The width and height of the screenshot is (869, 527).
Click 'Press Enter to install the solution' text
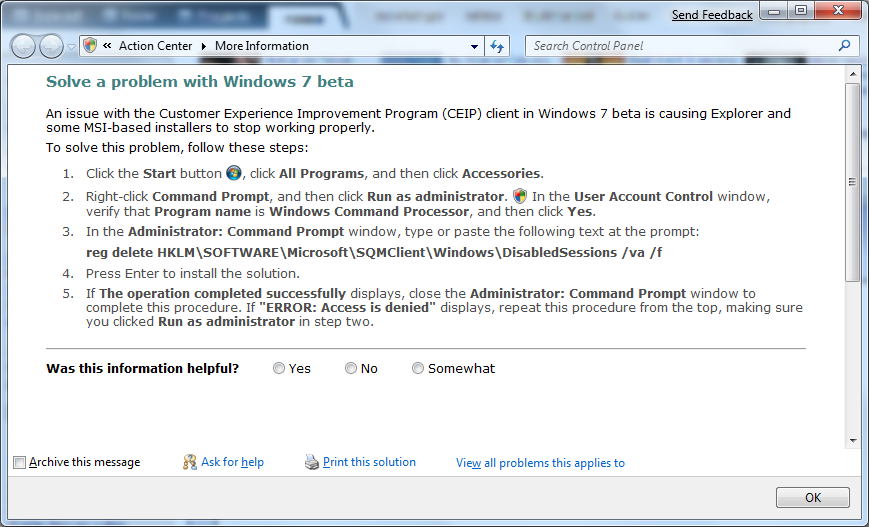tap(193, 274)
